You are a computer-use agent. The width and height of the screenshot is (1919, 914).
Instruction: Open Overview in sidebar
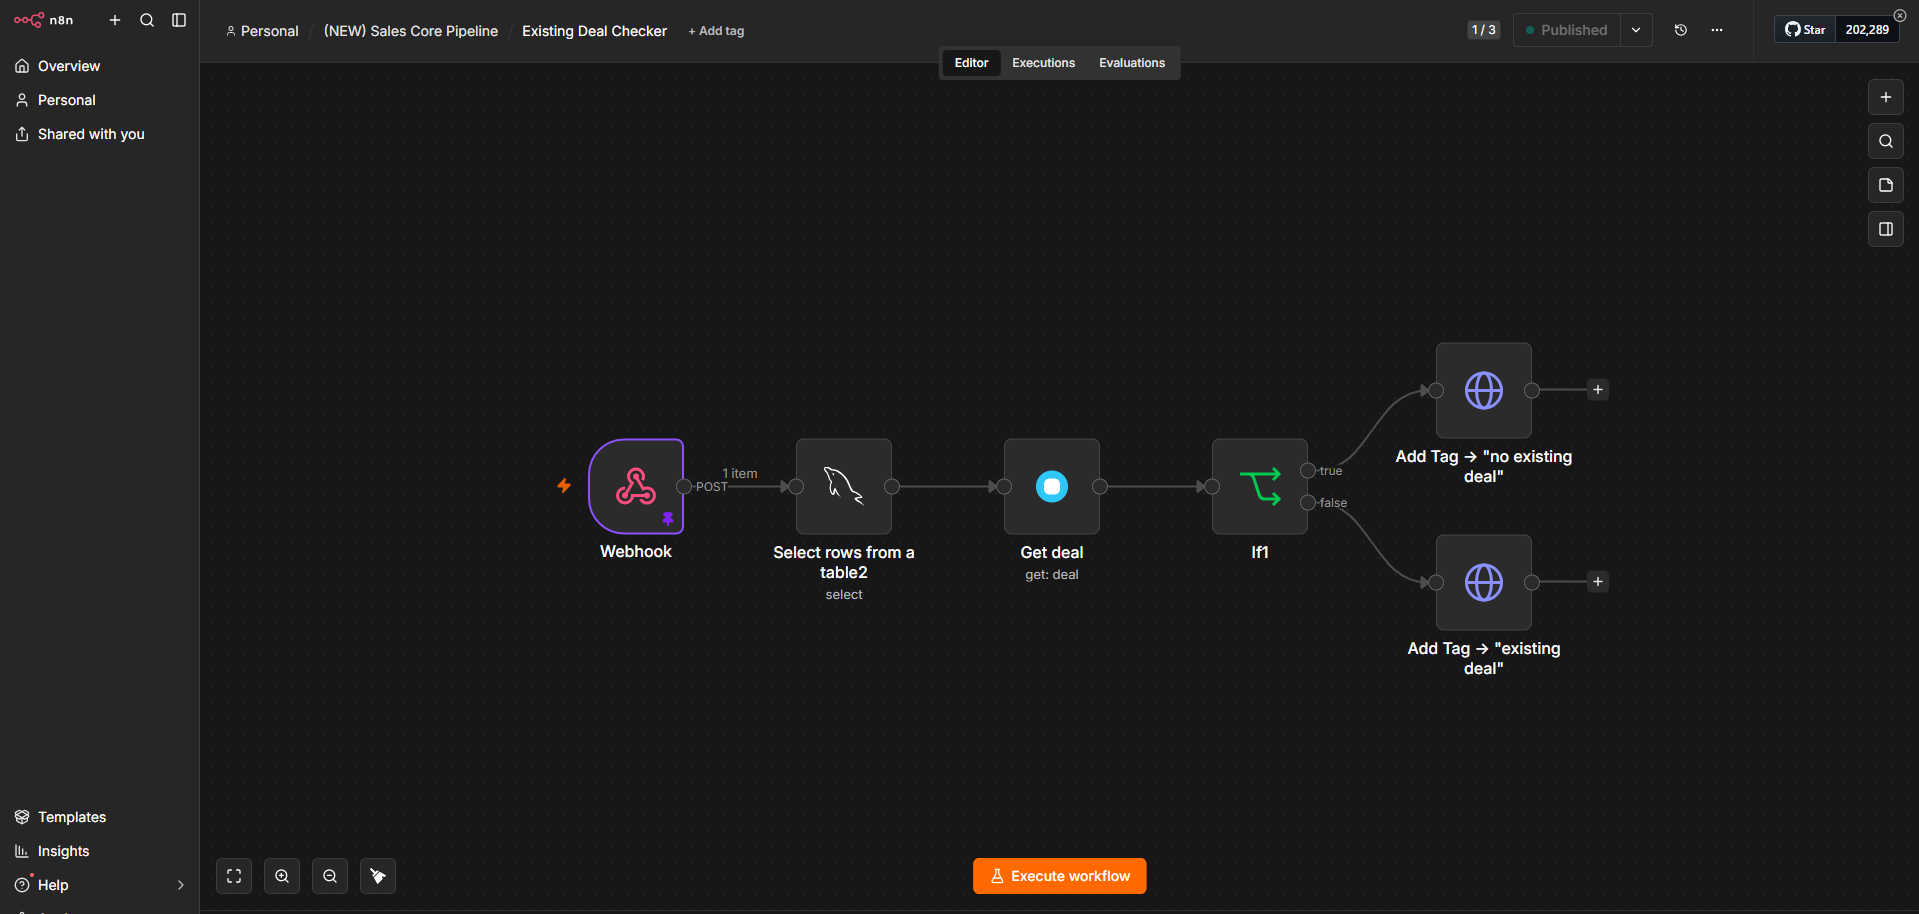(100, 66)
